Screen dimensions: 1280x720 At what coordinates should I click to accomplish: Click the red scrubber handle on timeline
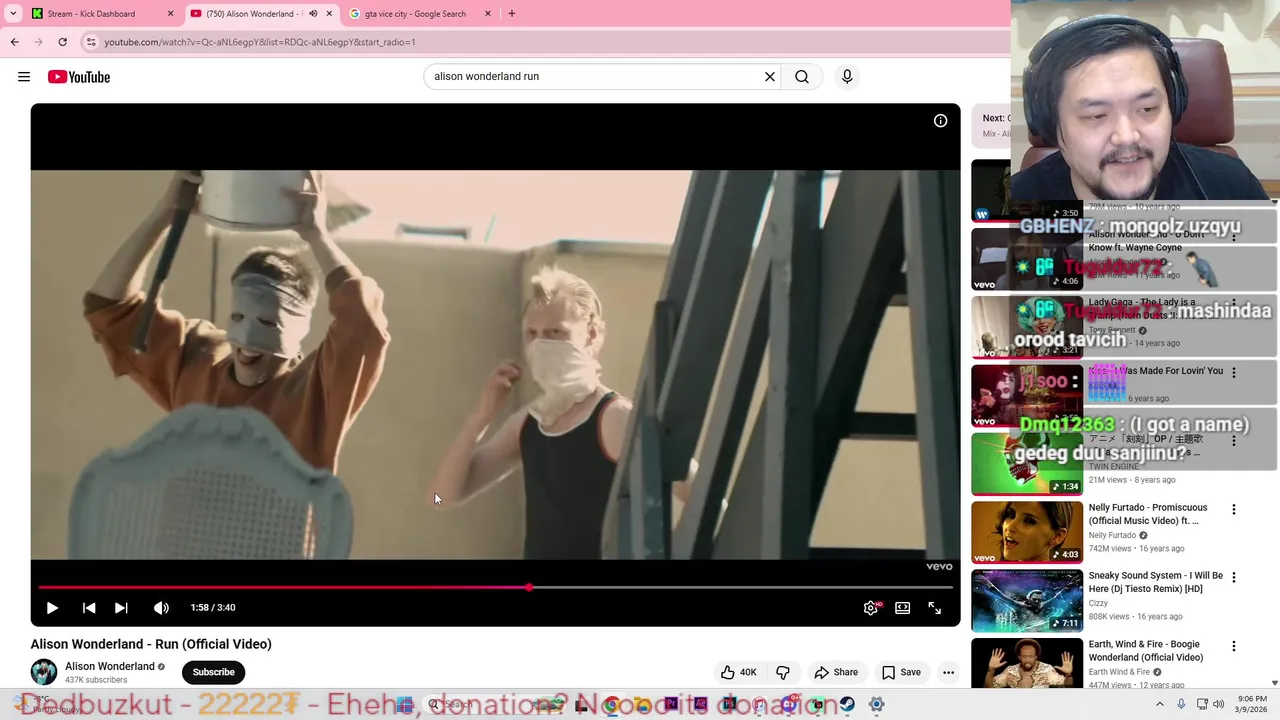529,588
